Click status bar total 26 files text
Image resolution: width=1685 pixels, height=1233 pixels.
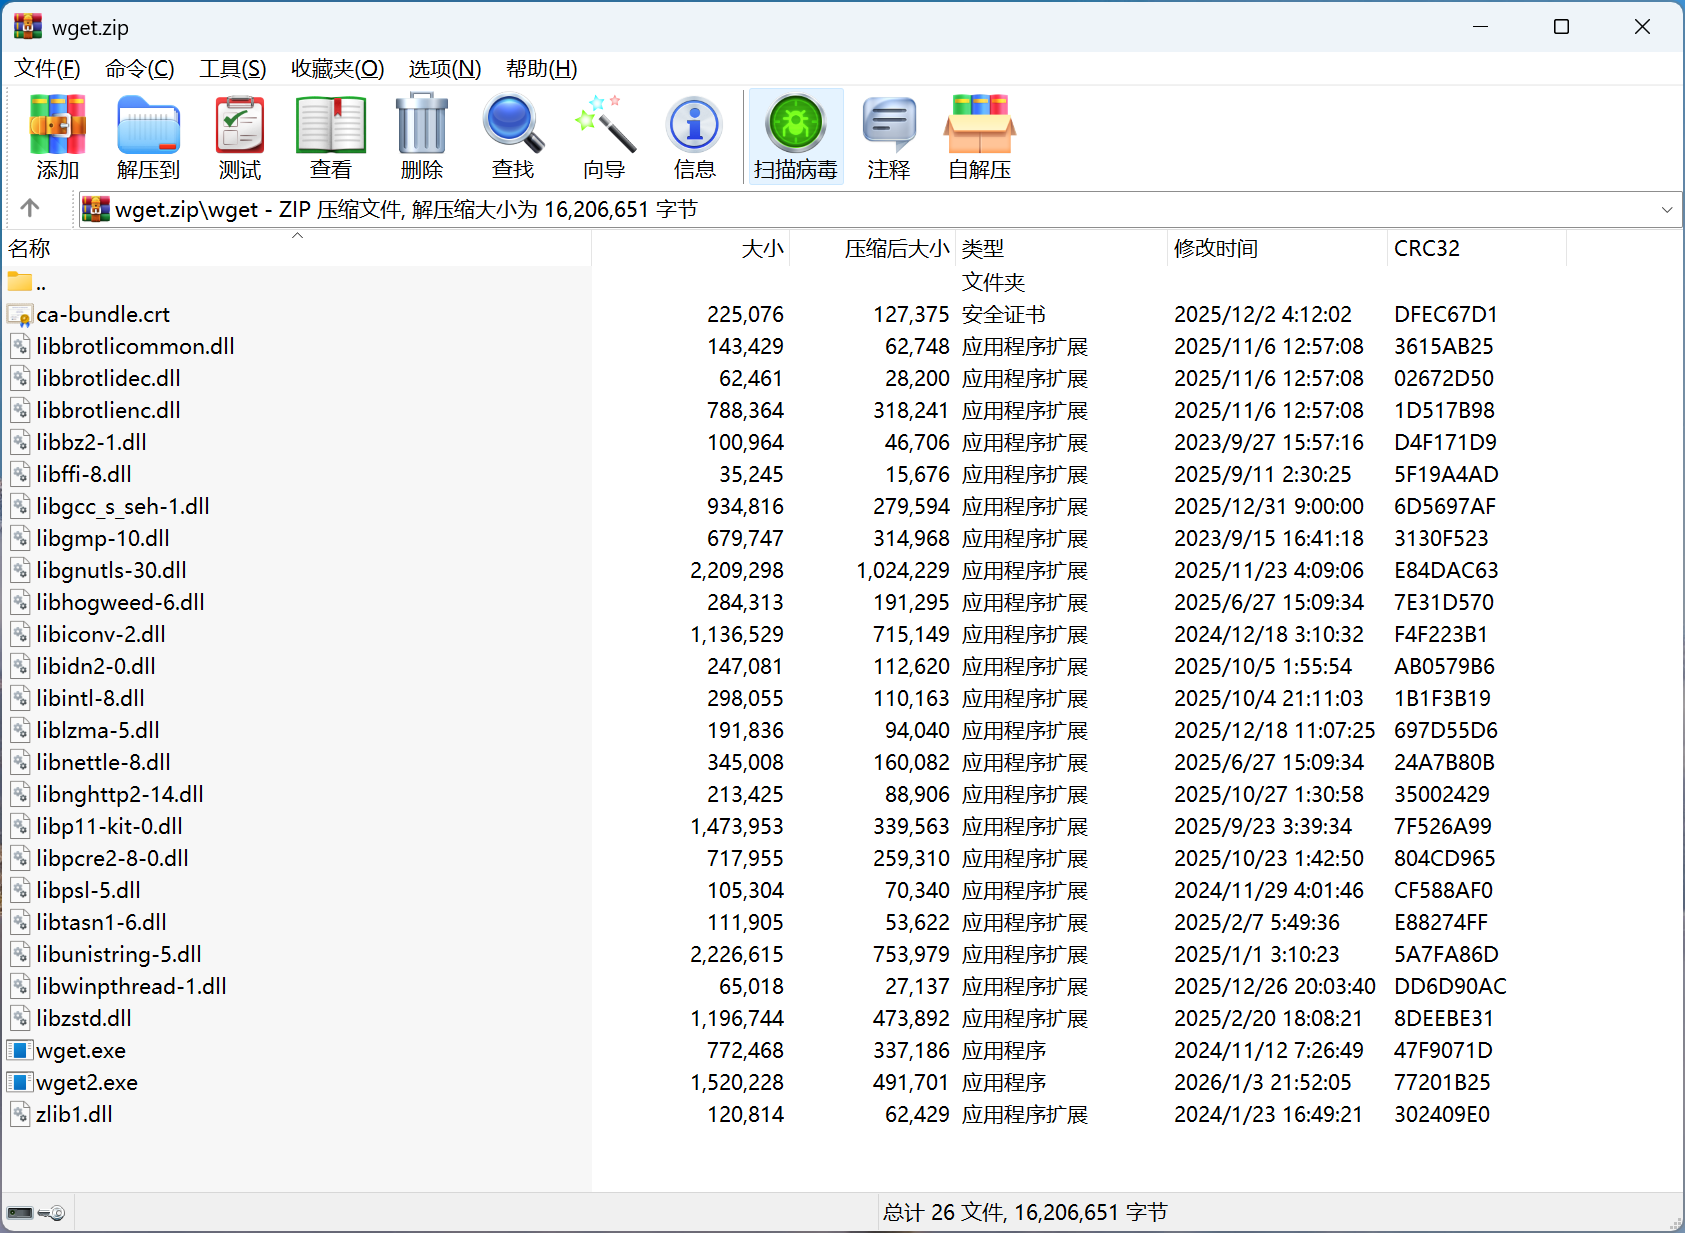1025,1212
